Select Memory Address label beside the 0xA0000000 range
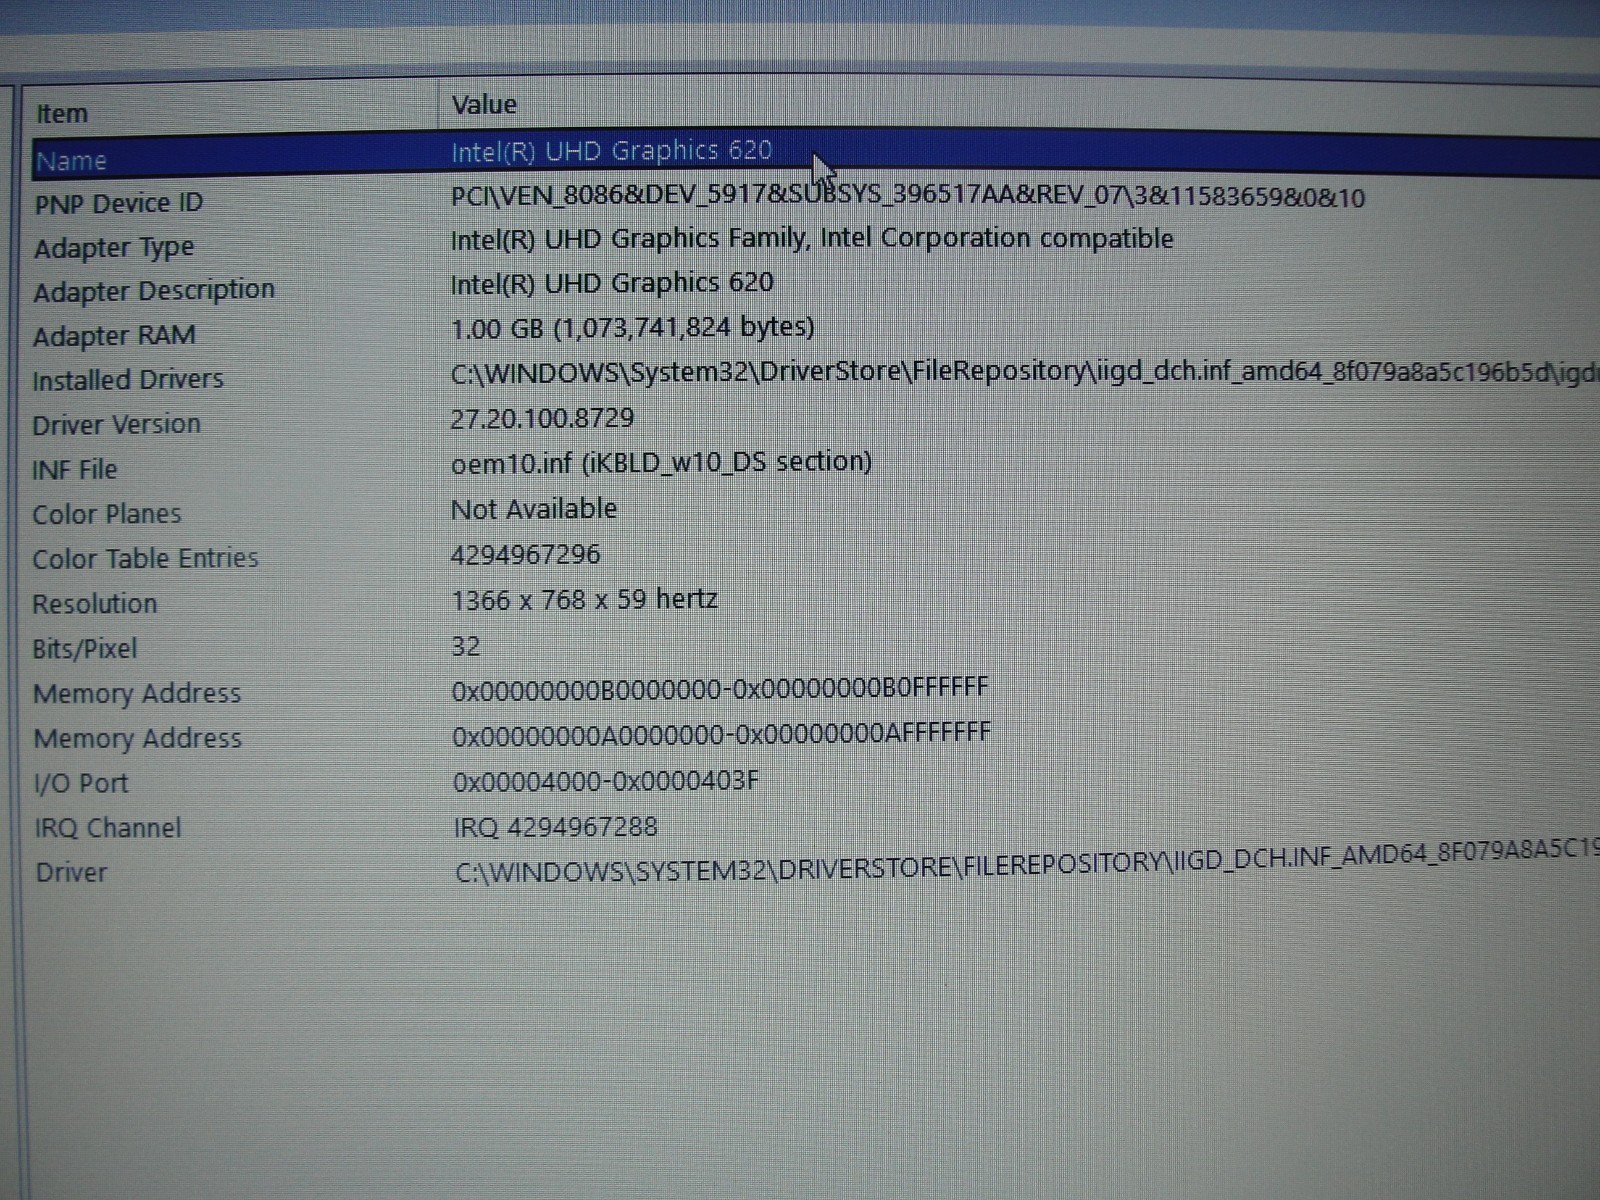The height and width of the screenshot is (1200, 1600). [x=138, y=738]
